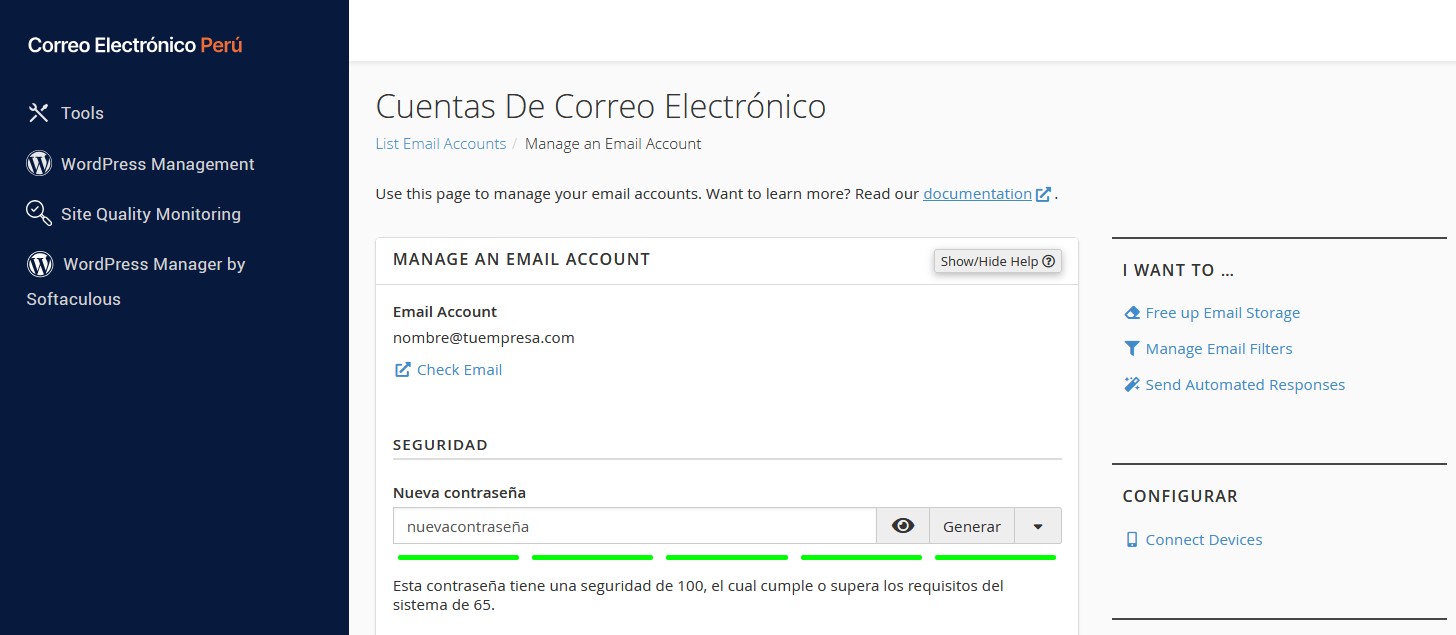Click the funnel icon for Manage Email Filters

pos(1132,349)
